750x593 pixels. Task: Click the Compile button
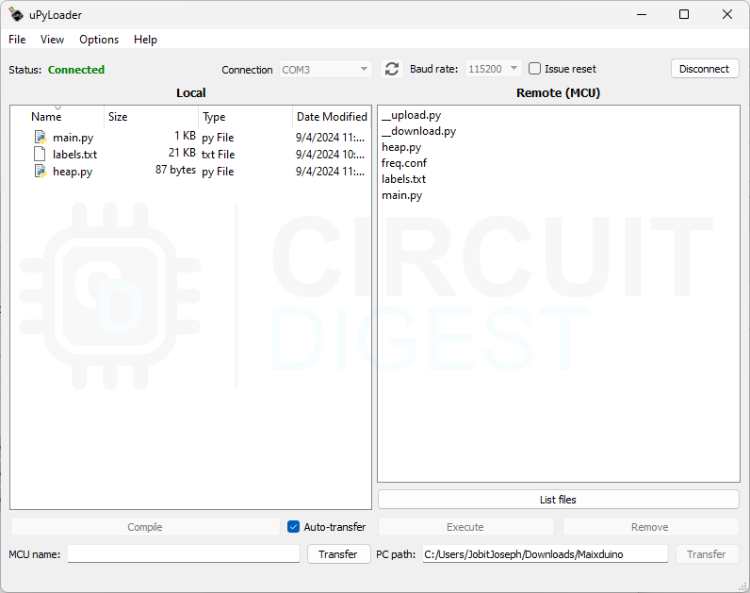(x=145, y=527)
